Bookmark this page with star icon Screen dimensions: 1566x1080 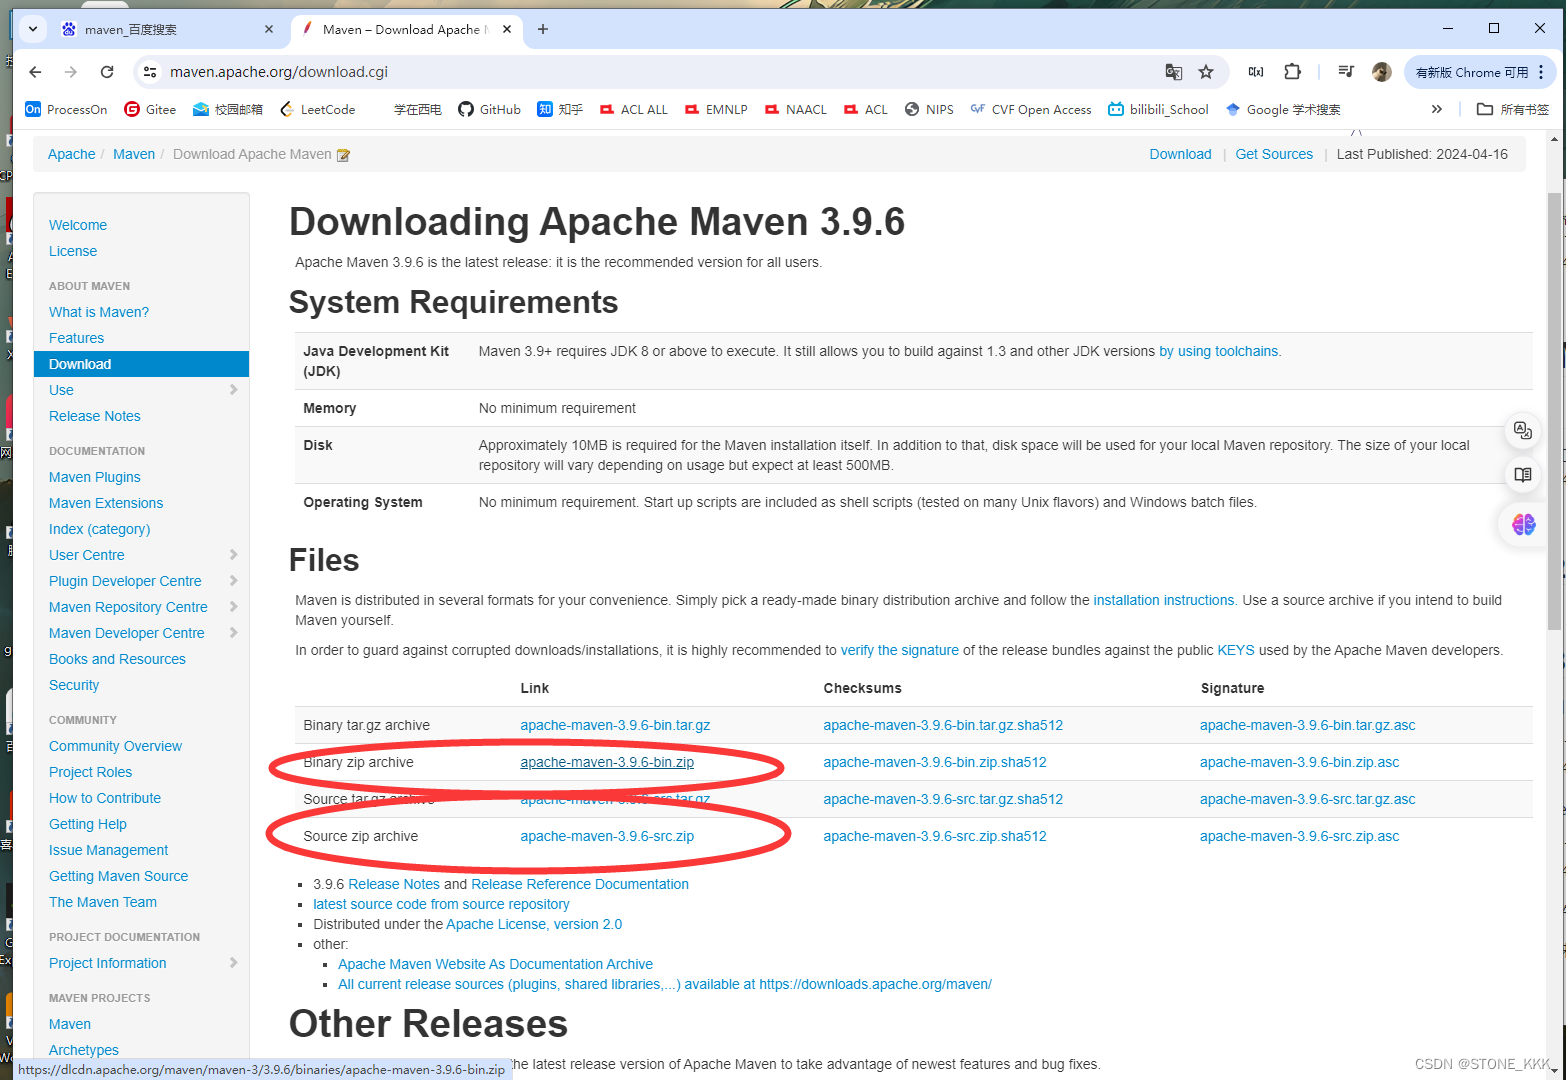[1206, 72]
